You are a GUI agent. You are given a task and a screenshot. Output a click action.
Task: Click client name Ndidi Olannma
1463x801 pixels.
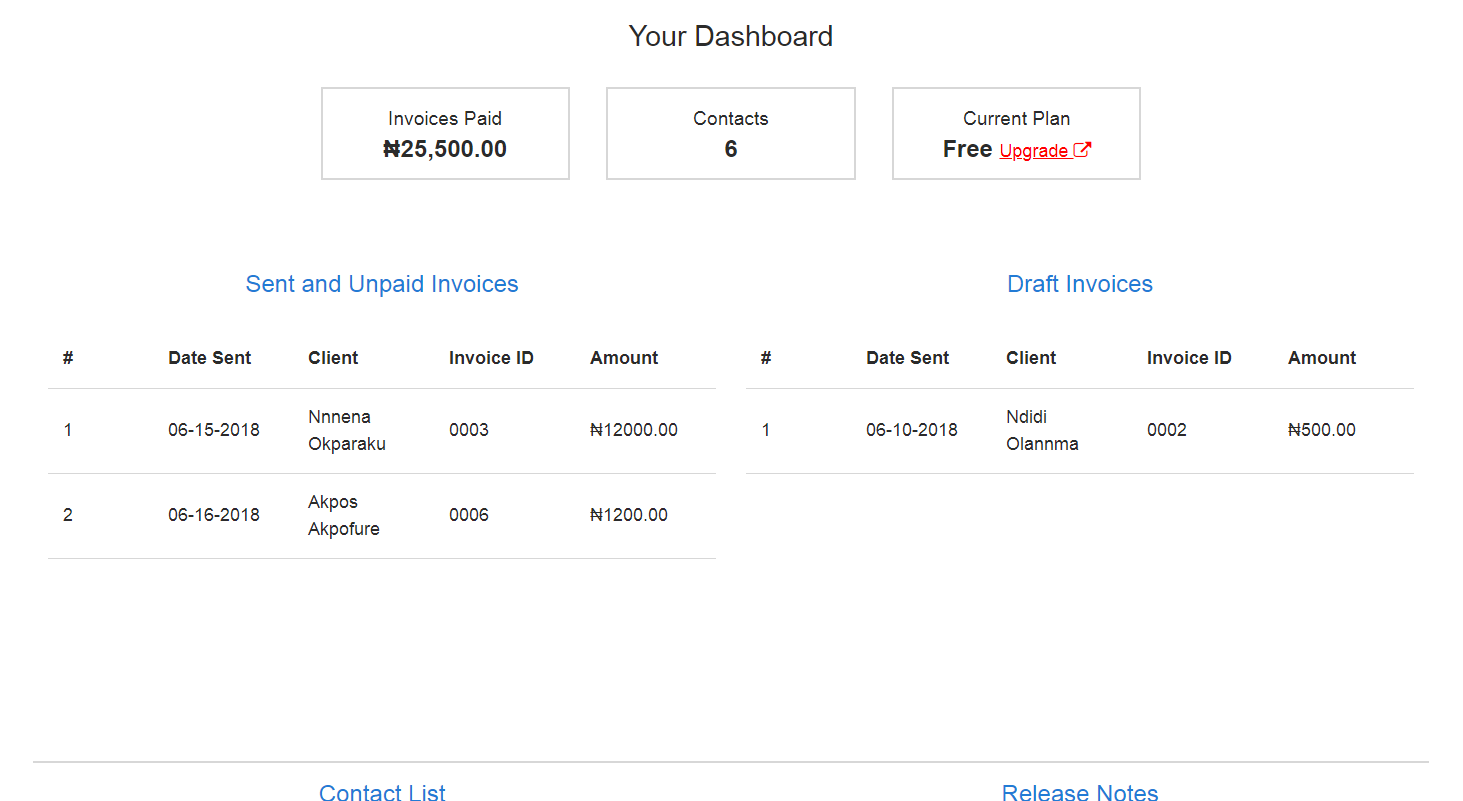pyautogui.click(x=1042, y=431)
